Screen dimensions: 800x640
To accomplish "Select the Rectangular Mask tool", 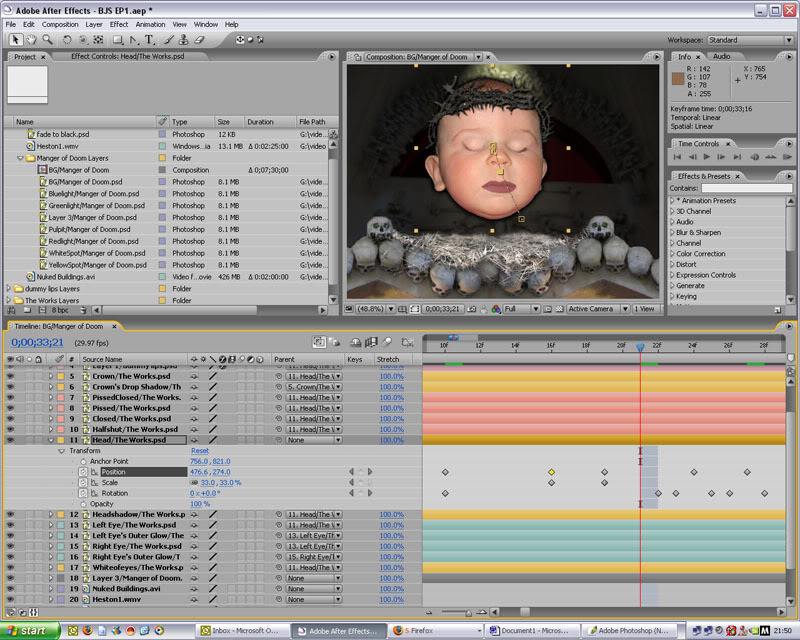I will tap(117, 39).
